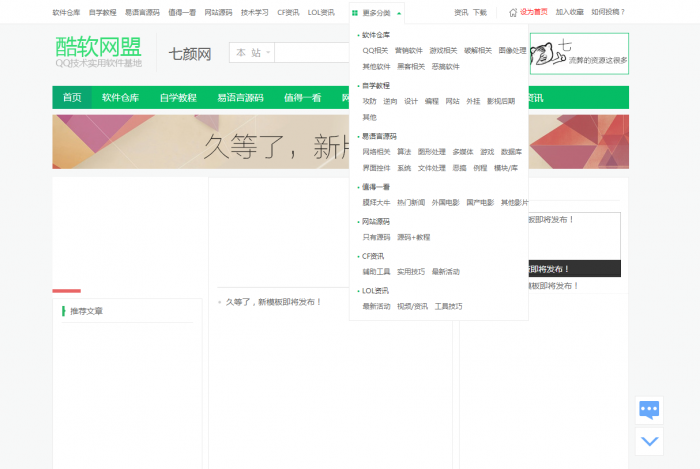Viewport: 700px width, 469px height.
Task: Open 热门新闻 under 值得一看 category
Action: point(410,203)
